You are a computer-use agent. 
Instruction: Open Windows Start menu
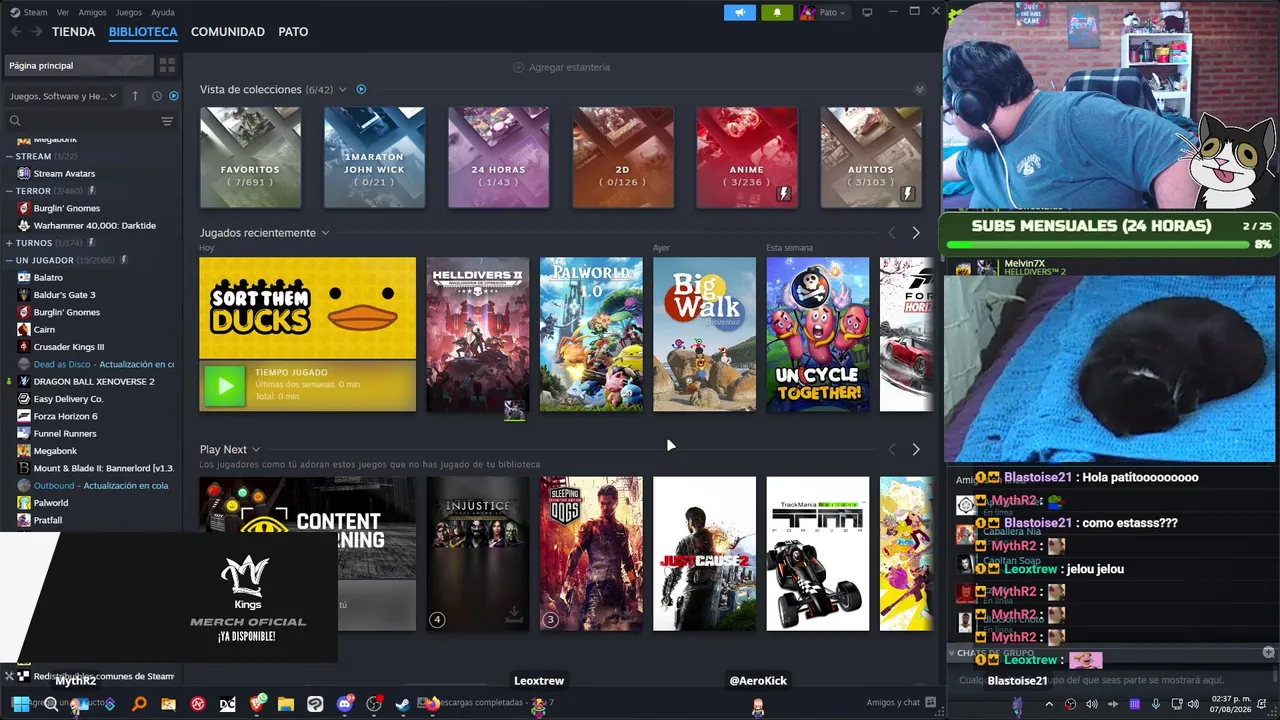pyautogui.click(x=20, y=704)
